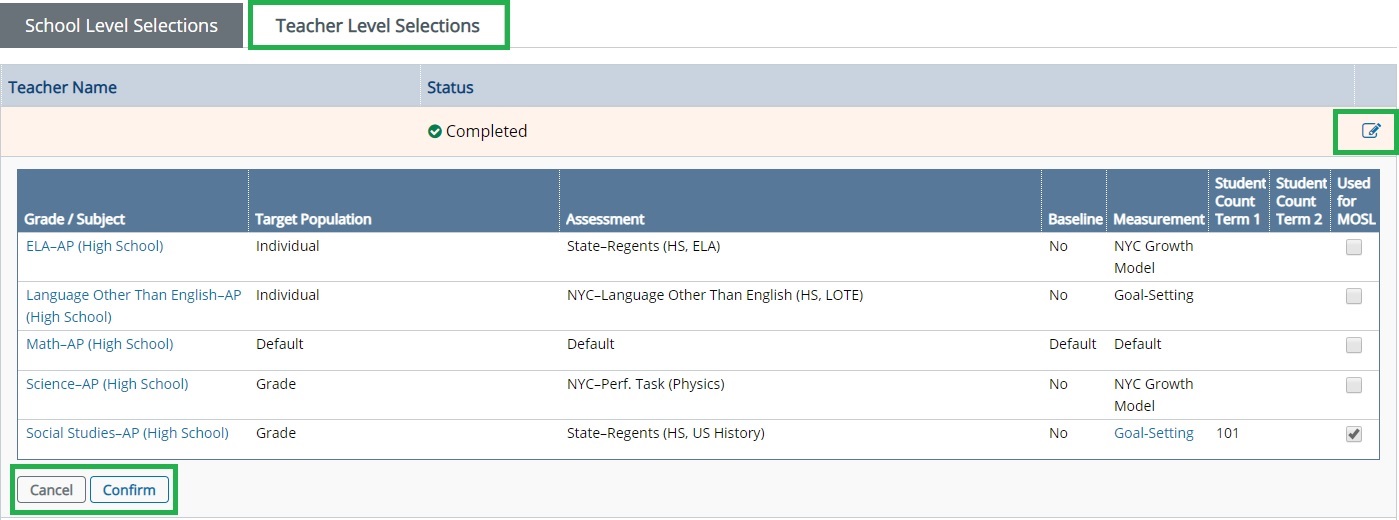Tick Used for MOSL checkbox for Science–AP

pyautogui.click(x=1353, y=385)
